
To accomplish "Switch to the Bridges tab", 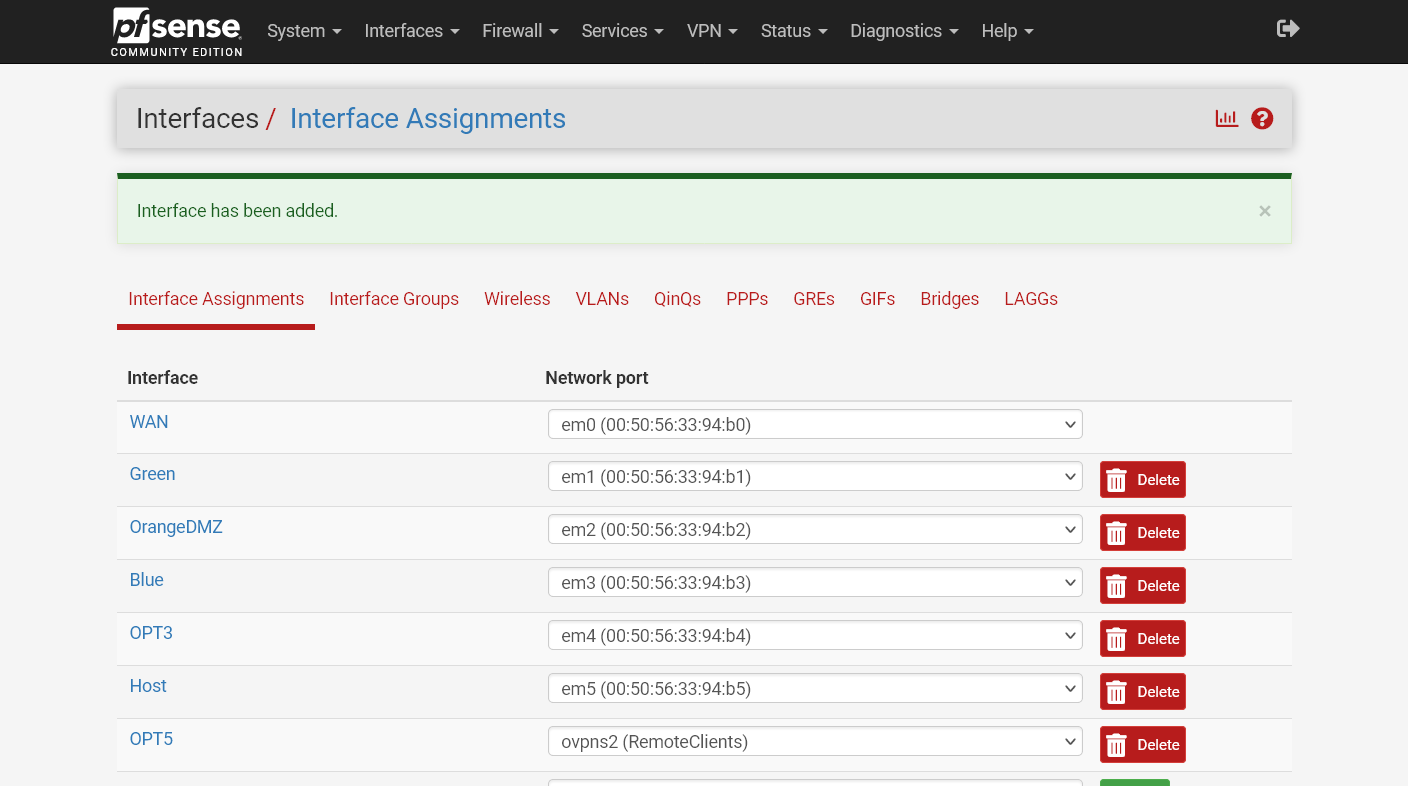I will coord(949,299).
